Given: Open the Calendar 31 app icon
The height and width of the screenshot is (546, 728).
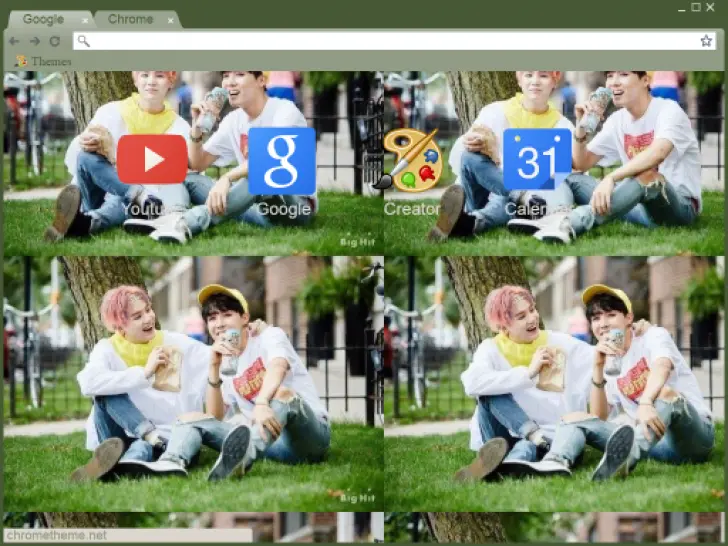Looking at the screenshot, I should pos(537,160).
